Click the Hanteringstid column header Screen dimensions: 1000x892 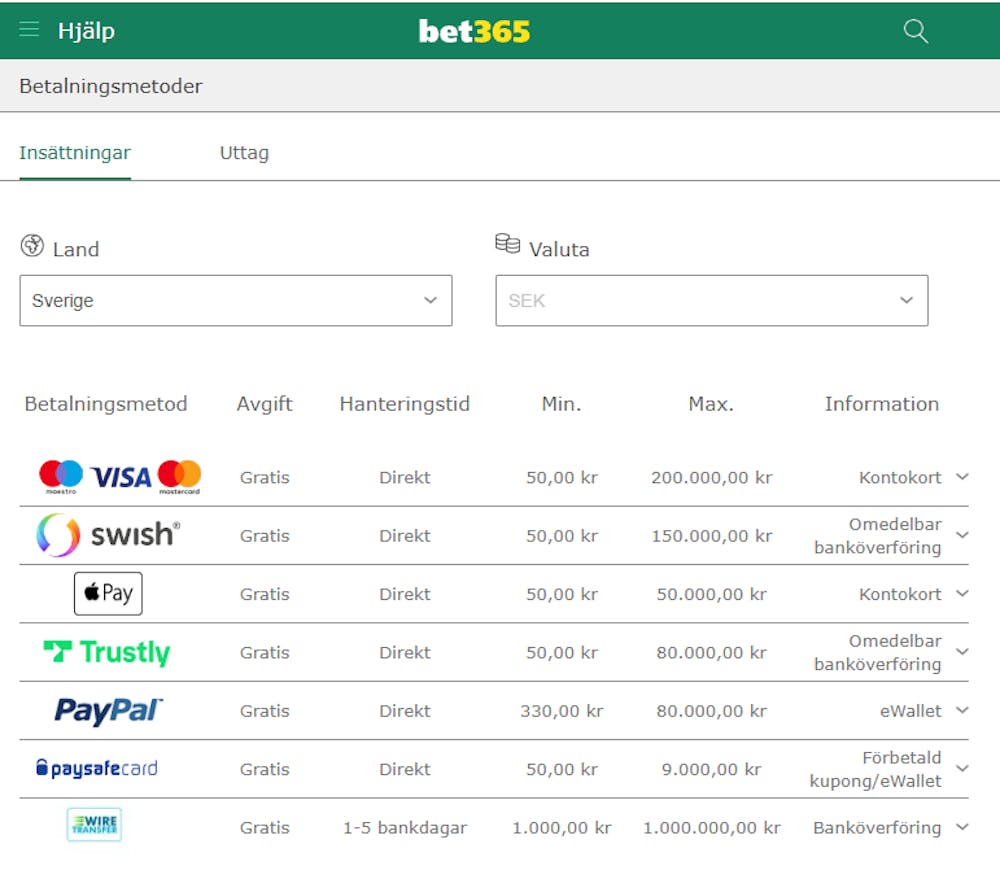(404, 404)
